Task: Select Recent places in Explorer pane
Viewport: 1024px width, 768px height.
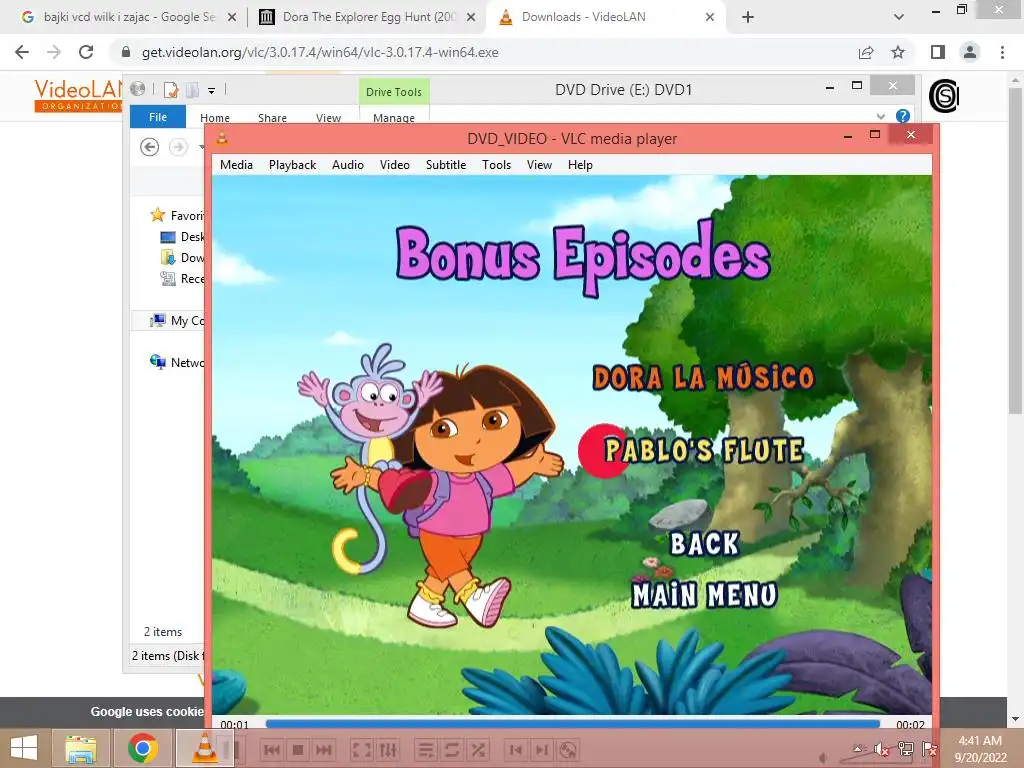Action: [x=182, y=278]
